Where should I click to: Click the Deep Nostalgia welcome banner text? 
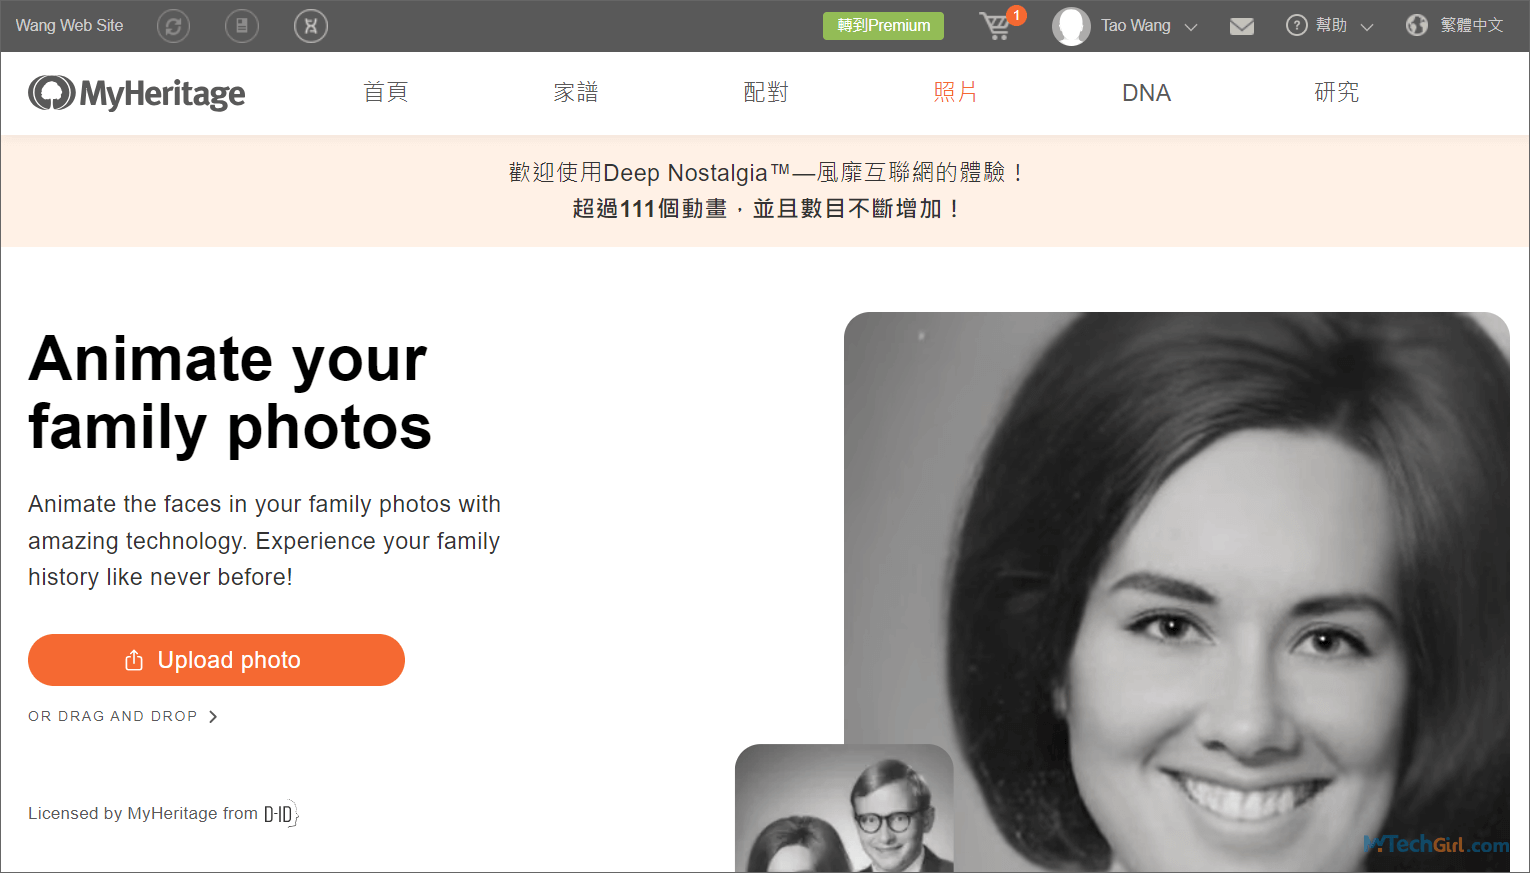coord(766,173)
